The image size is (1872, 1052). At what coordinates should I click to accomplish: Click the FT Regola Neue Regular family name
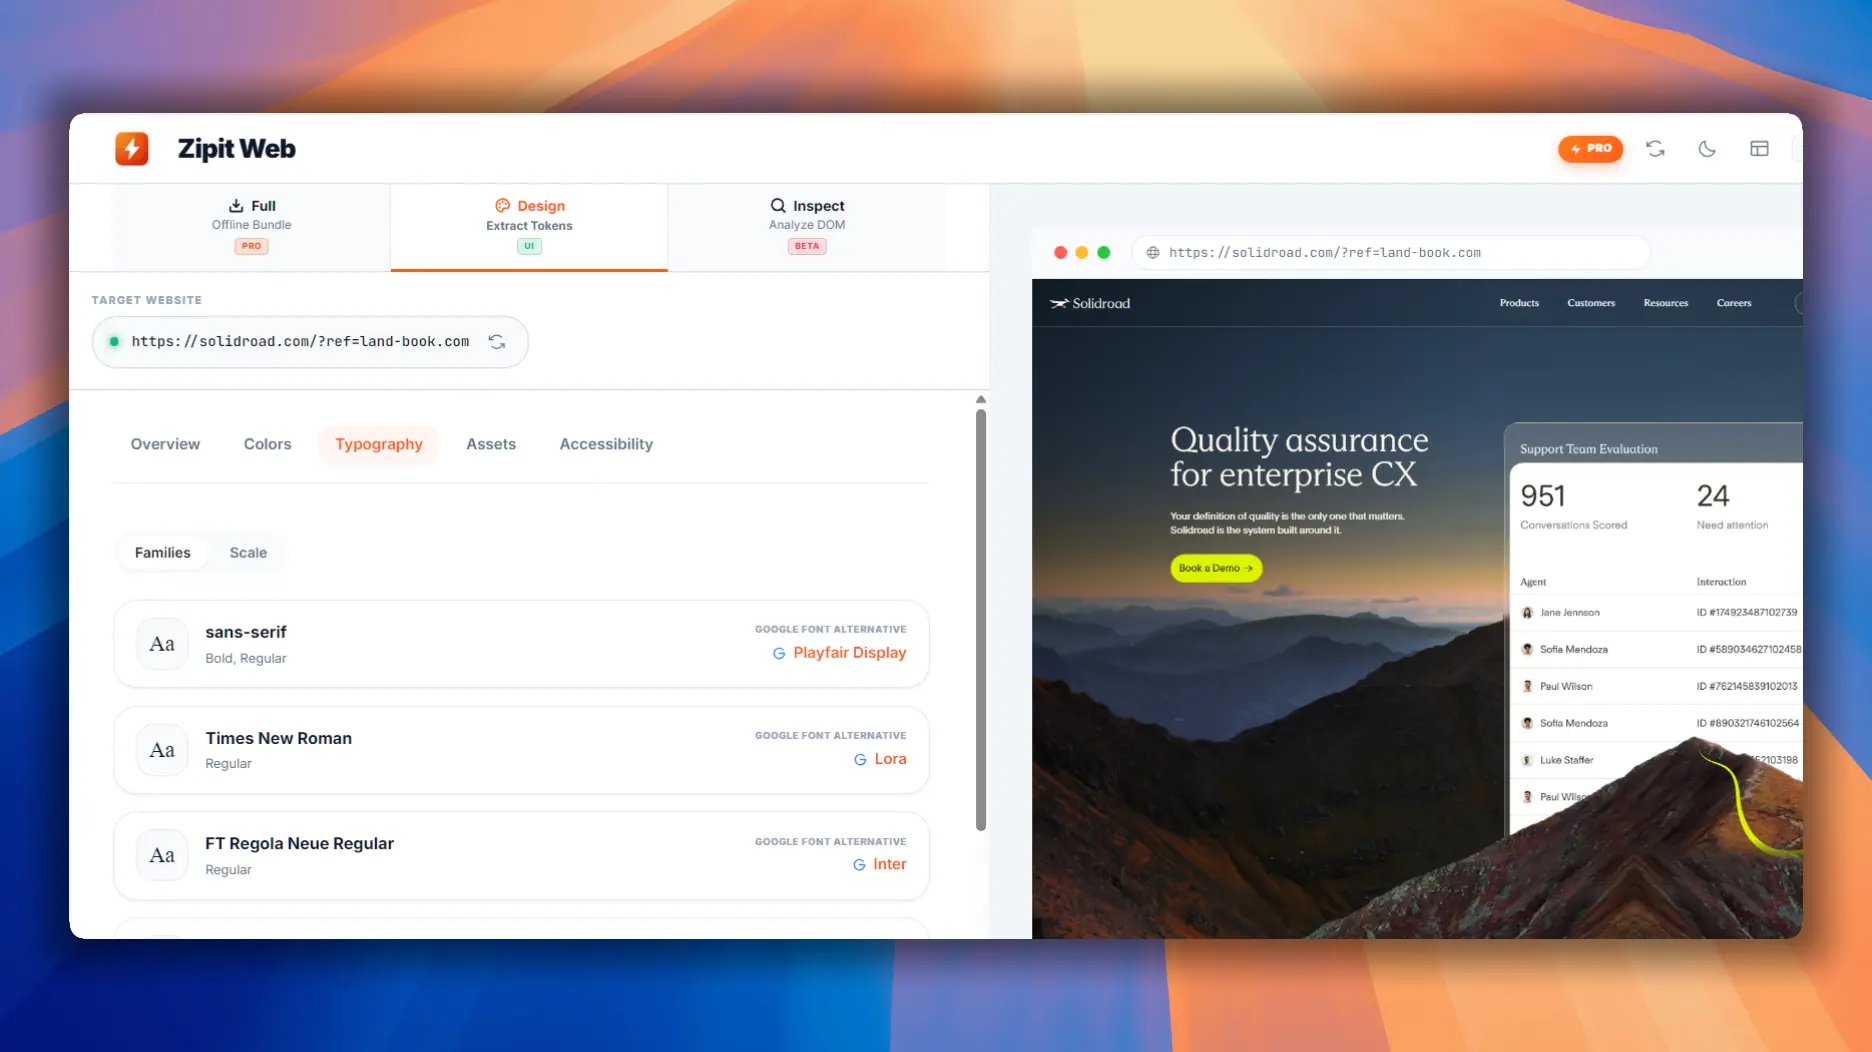299,843
